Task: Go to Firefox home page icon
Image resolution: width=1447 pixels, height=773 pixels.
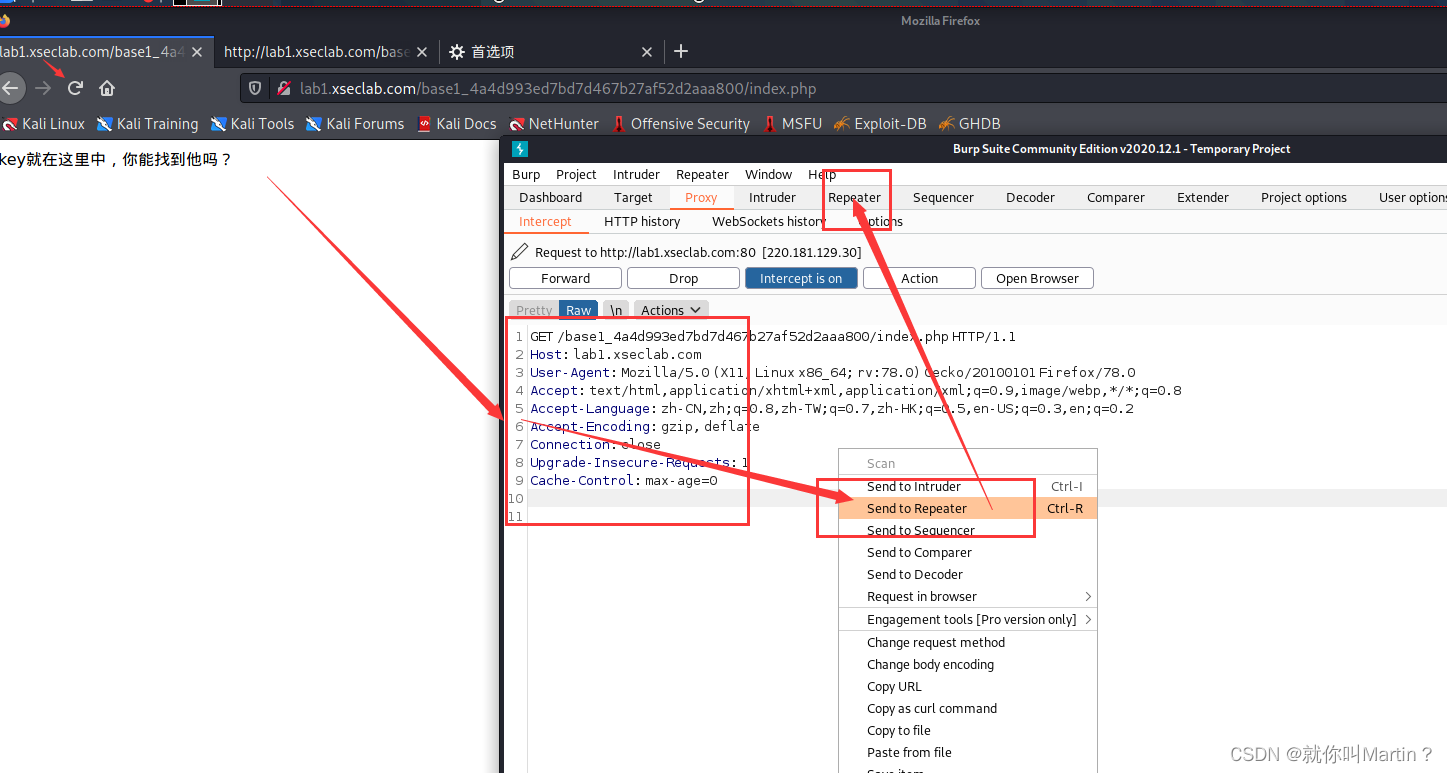Action: 107,88
